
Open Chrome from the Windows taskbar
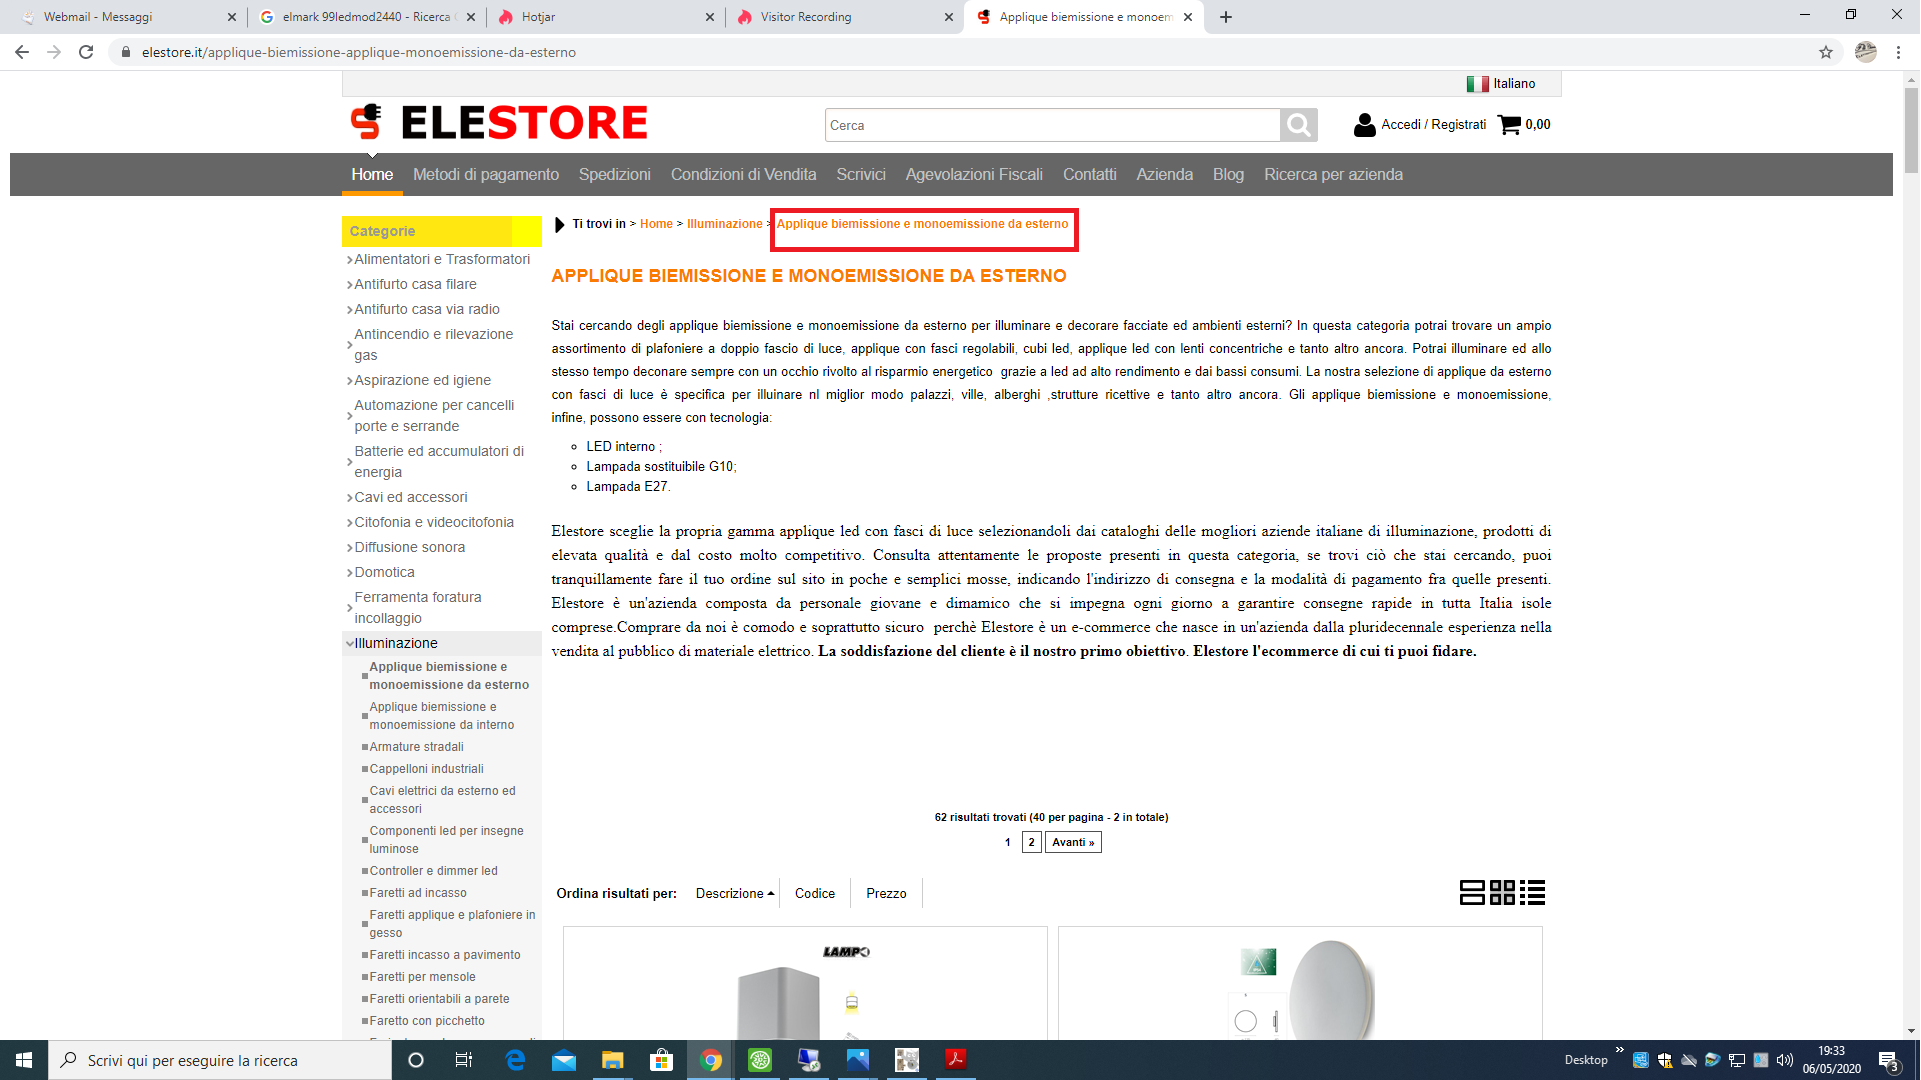tap(711, 1060)
